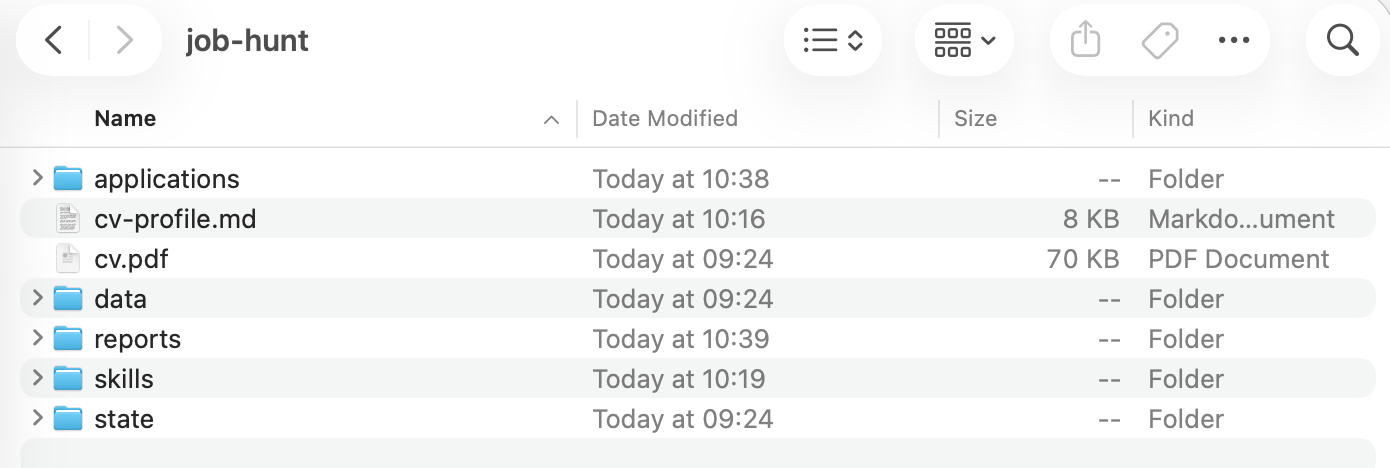Screen dimensions: 1390x468
Task: Go forward with the right chevron button
Action: click(x=124, y=40)
